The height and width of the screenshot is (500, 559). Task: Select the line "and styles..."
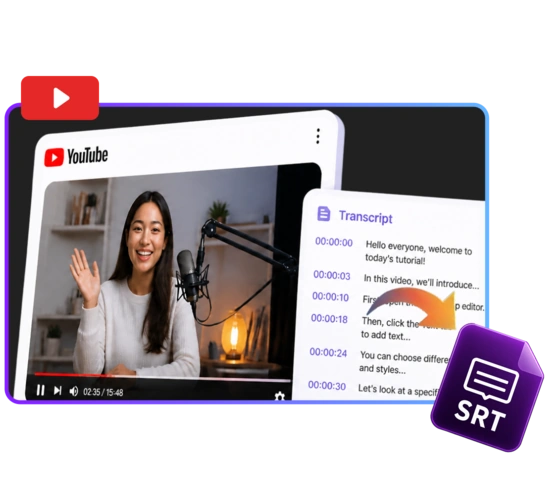382,369
